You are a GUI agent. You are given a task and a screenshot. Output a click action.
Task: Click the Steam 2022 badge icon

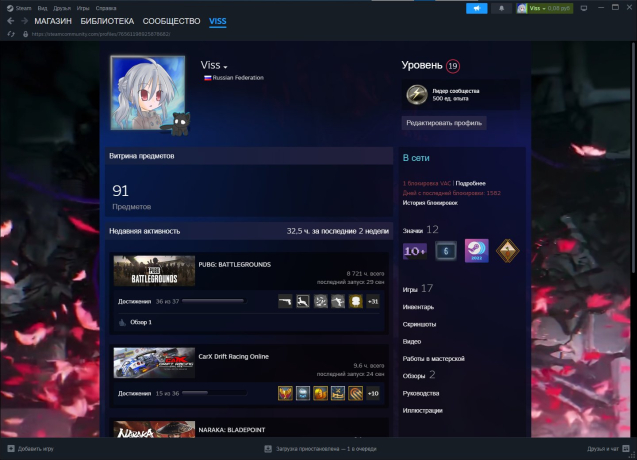(x=476, y=250)
